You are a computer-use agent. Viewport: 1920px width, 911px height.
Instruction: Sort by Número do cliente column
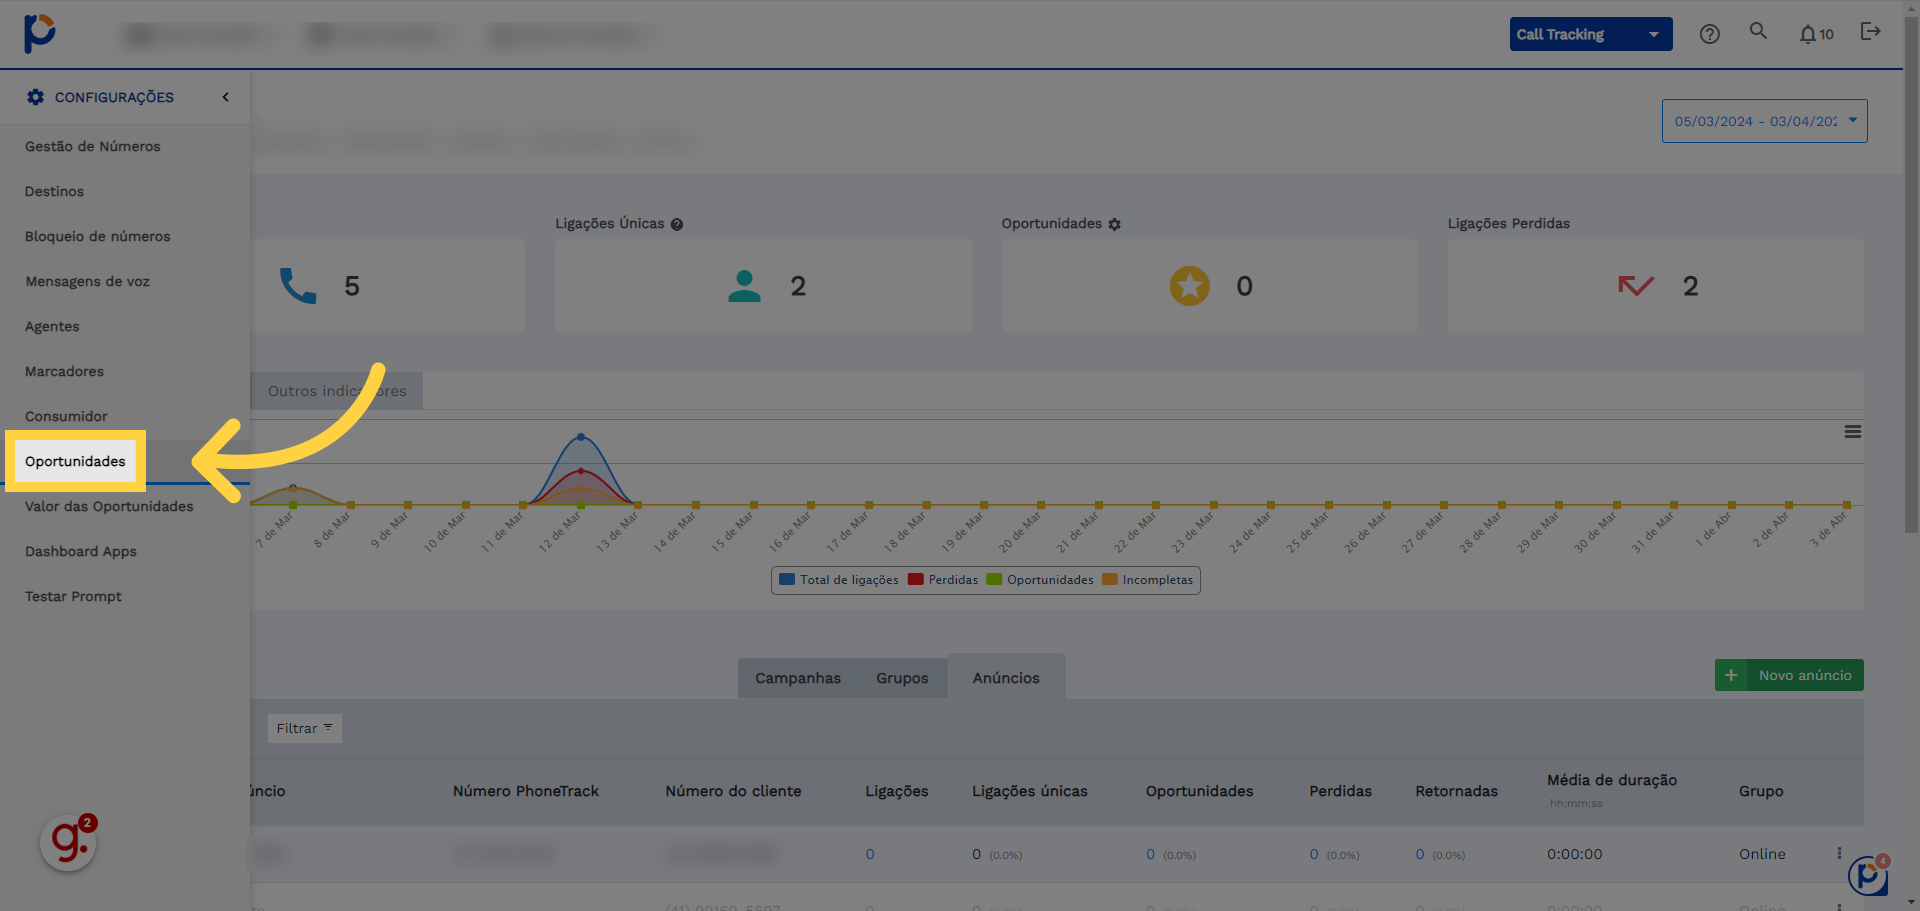pyautogui.click(x=733, y=791)
